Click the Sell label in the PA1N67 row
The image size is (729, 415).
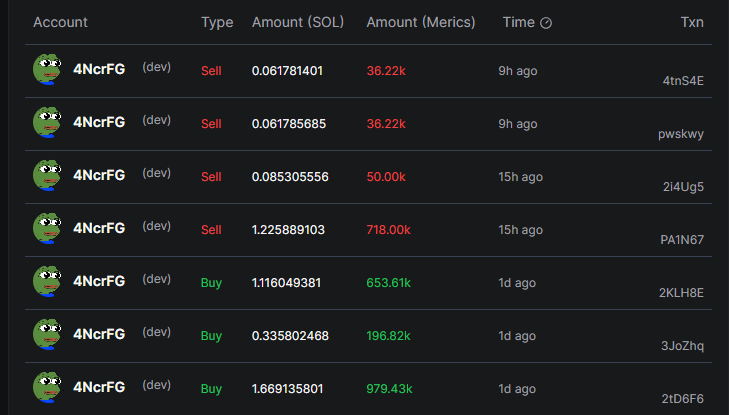(211, 230)
